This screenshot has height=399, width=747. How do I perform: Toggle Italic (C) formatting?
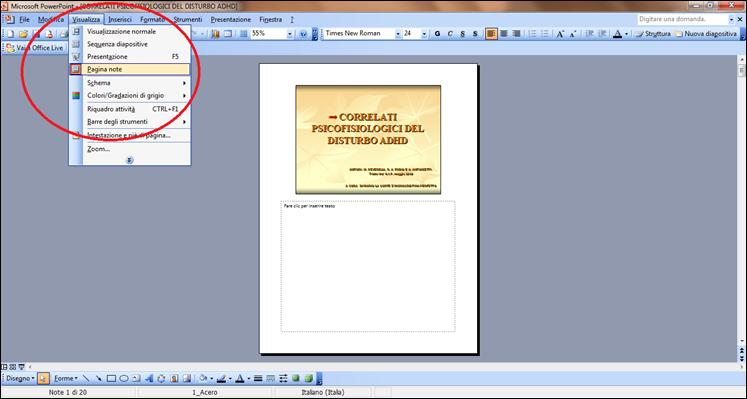[x=450, y=34]
